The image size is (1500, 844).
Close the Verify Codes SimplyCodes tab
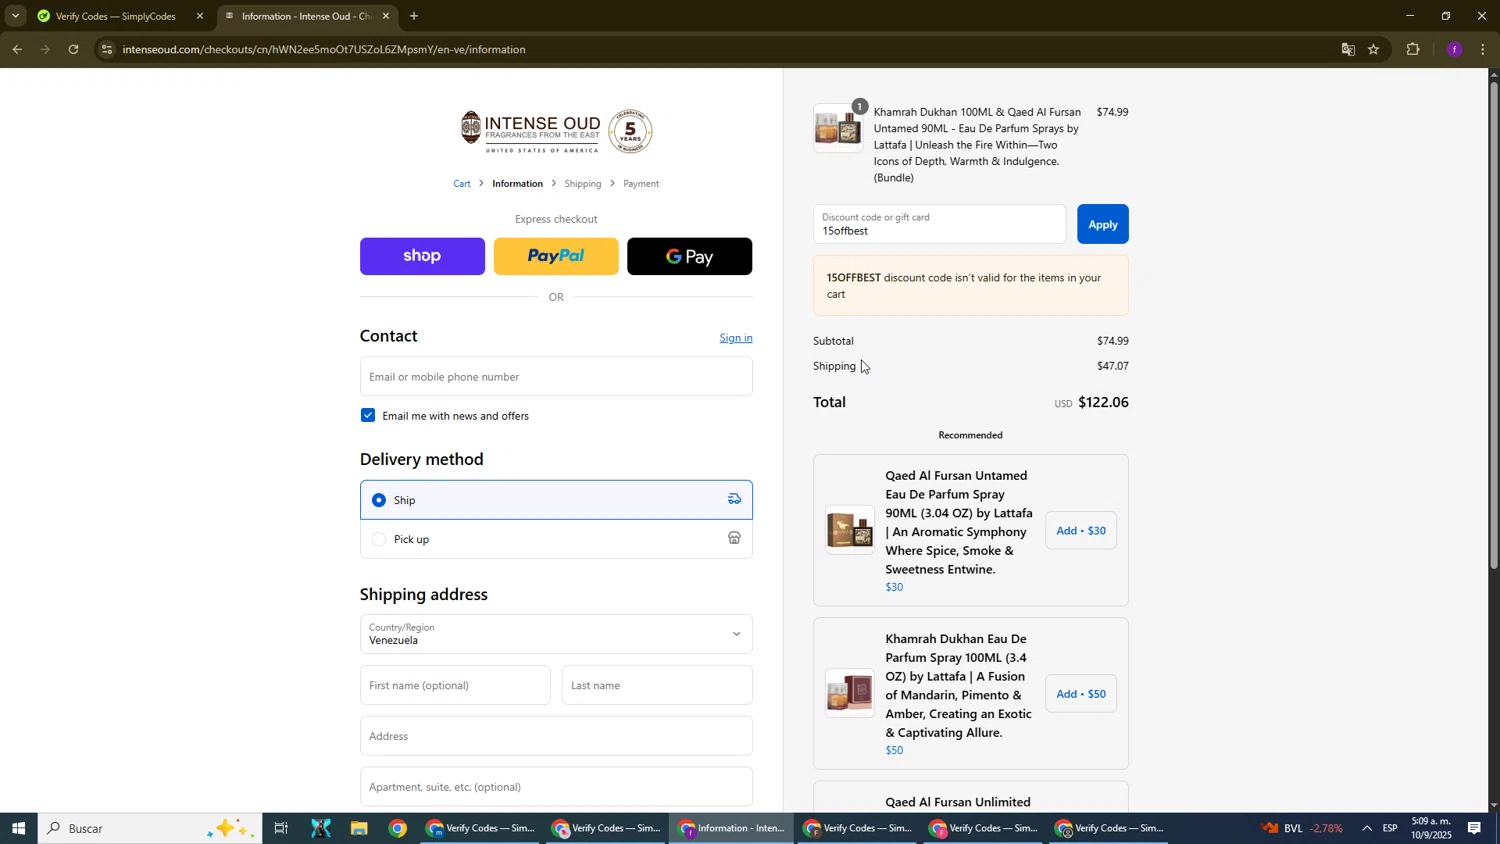click(200, 16)
